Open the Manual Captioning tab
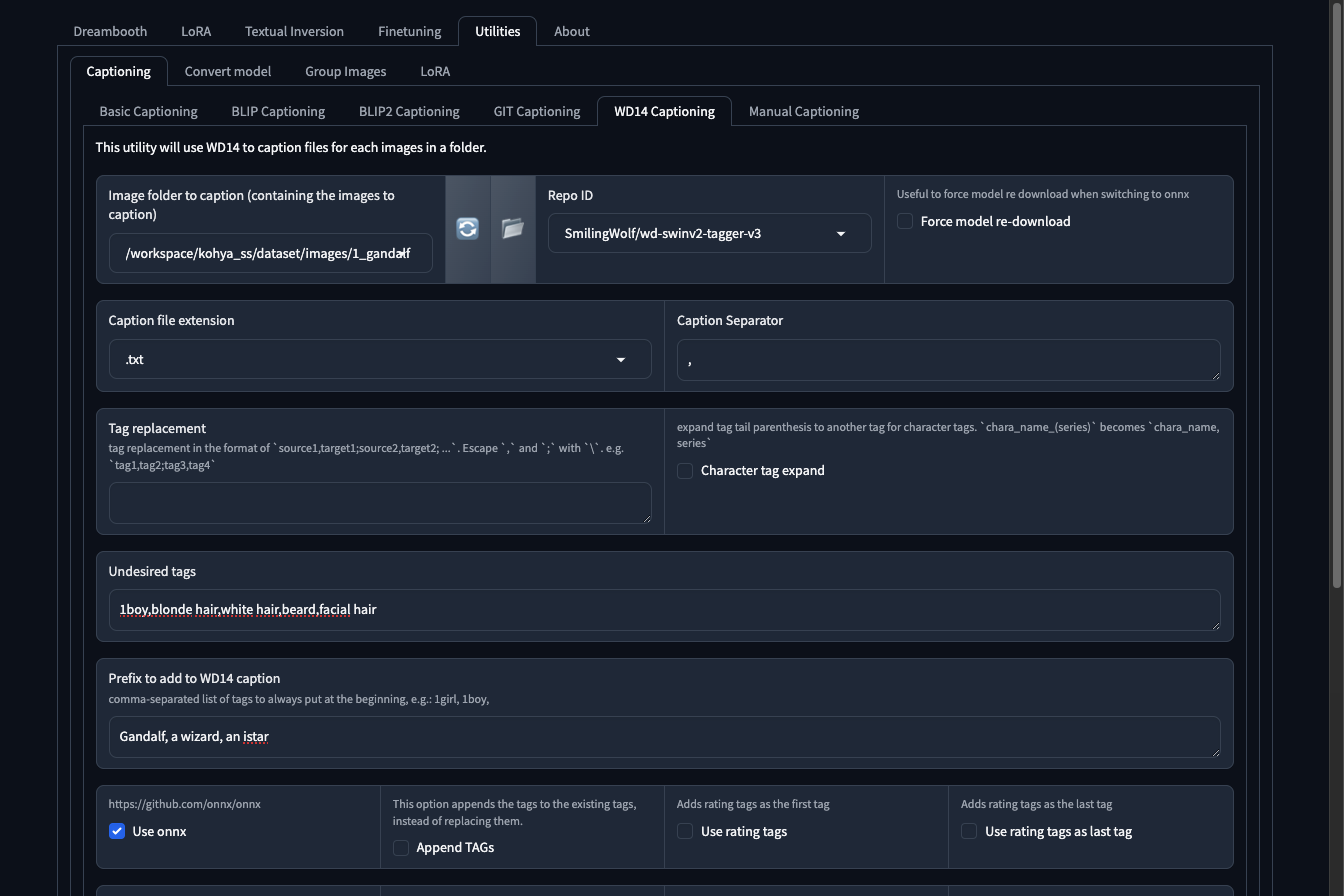 point(803,111)
